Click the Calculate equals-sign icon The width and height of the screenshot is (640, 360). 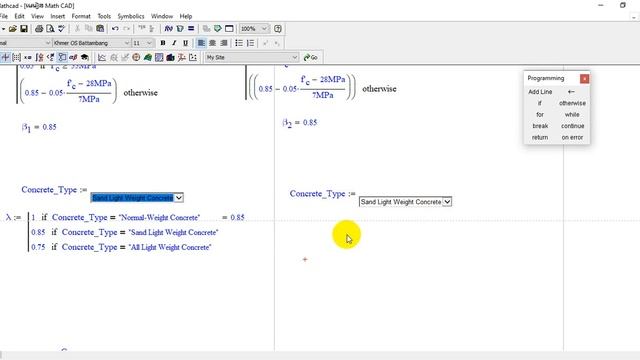[191, 29]
